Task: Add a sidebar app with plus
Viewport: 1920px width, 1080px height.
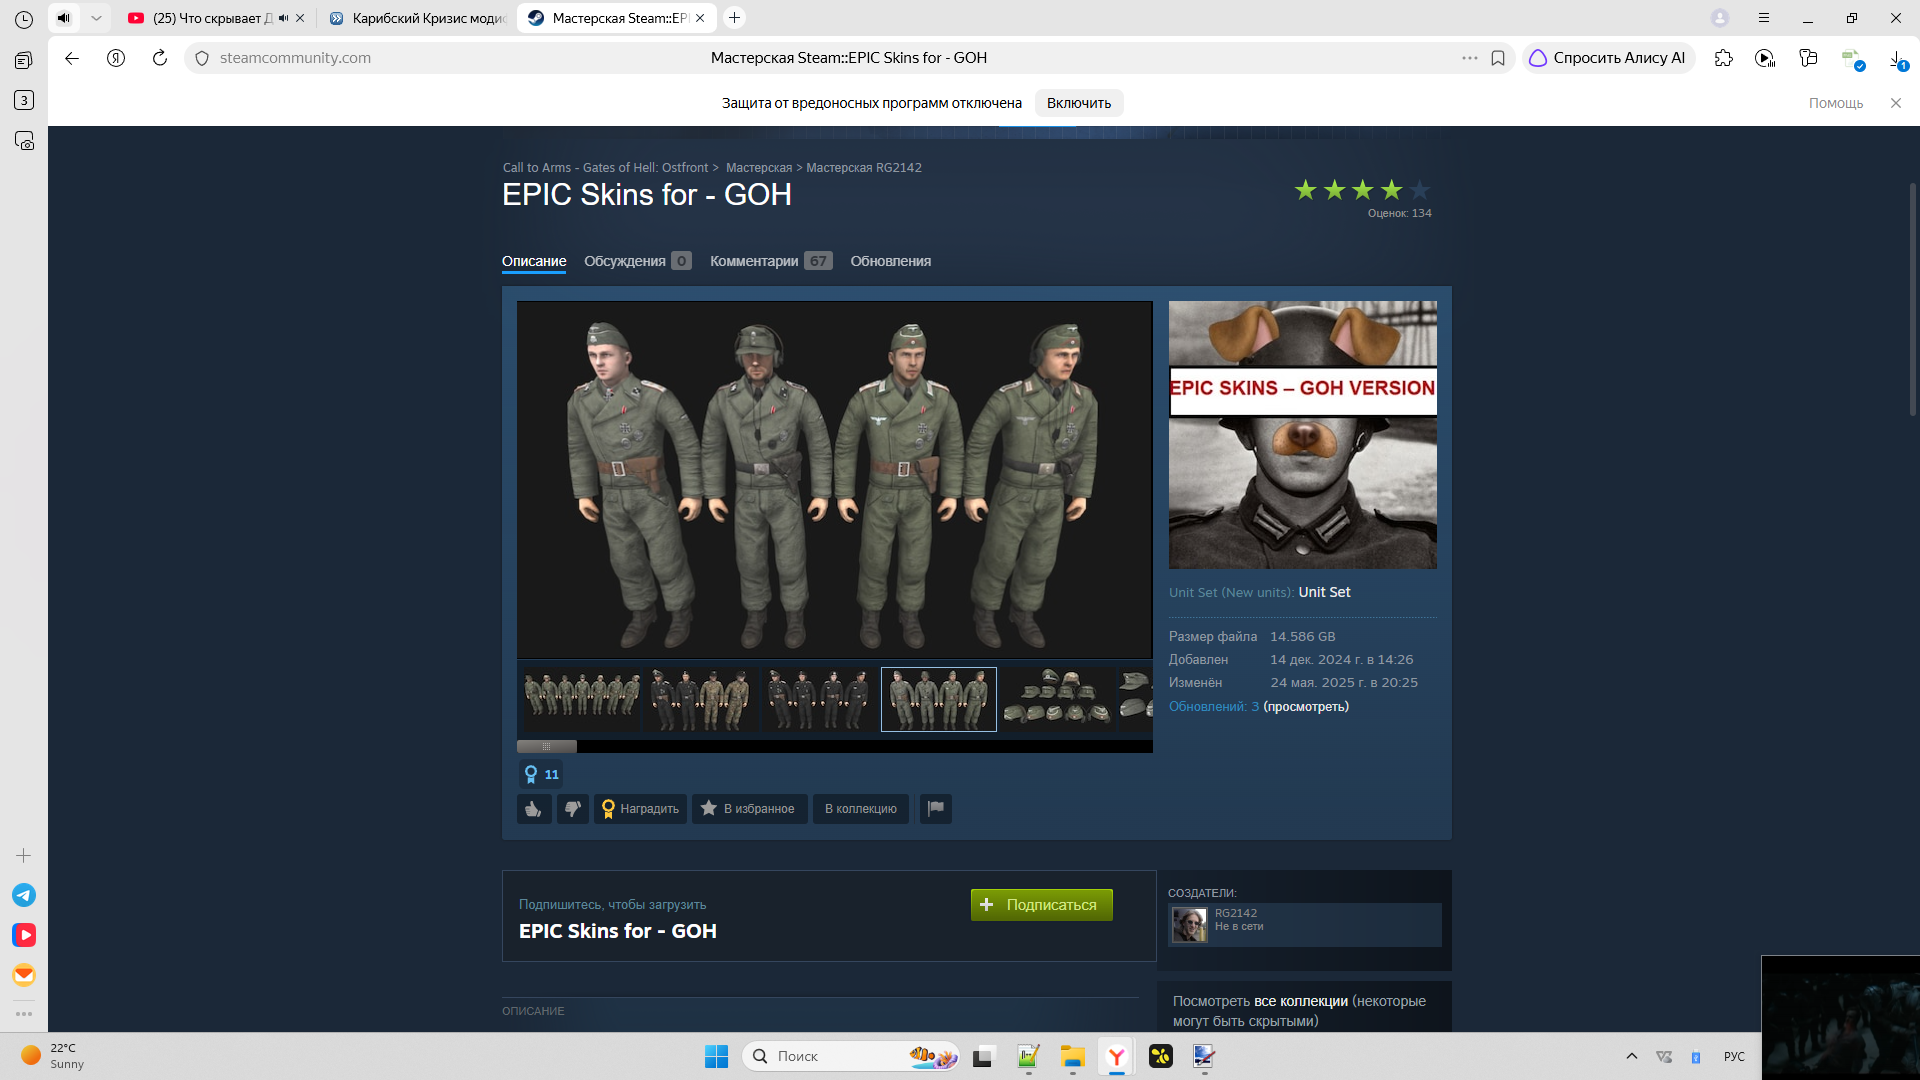Action: coord(24,856)
